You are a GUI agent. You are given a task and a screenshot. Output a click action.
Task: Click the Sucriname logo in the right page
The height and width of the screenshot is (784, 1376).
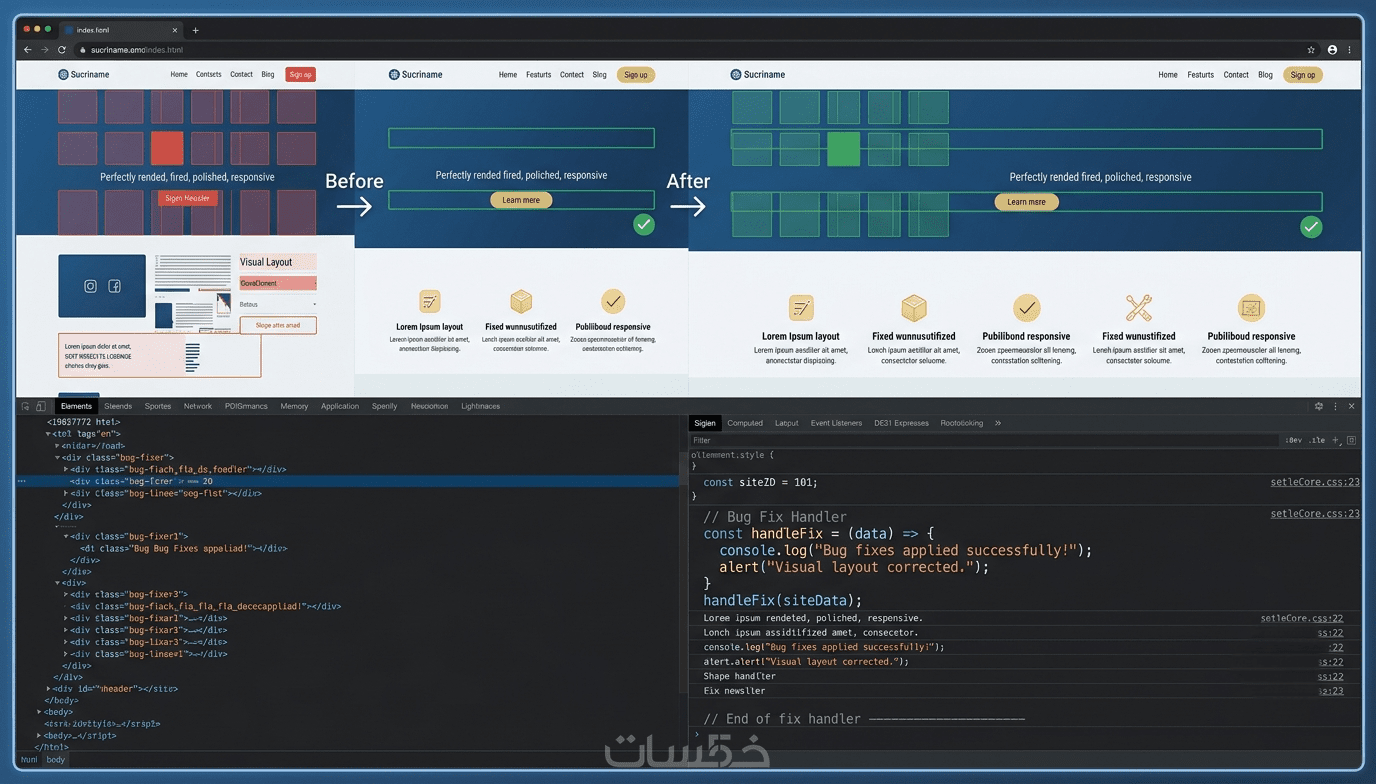[758, 74]
